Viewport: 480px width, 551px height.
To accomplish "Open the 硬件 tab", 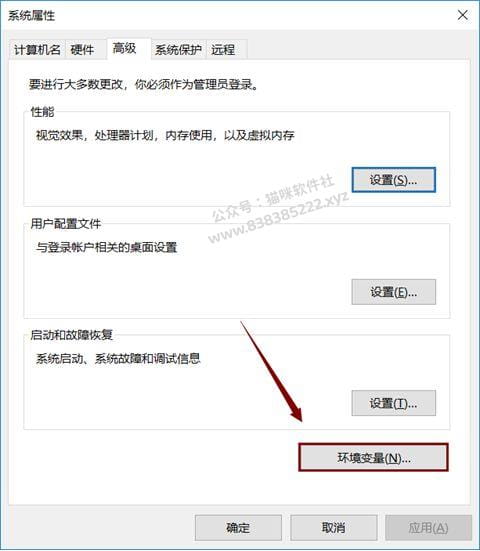I will [82, 50].
